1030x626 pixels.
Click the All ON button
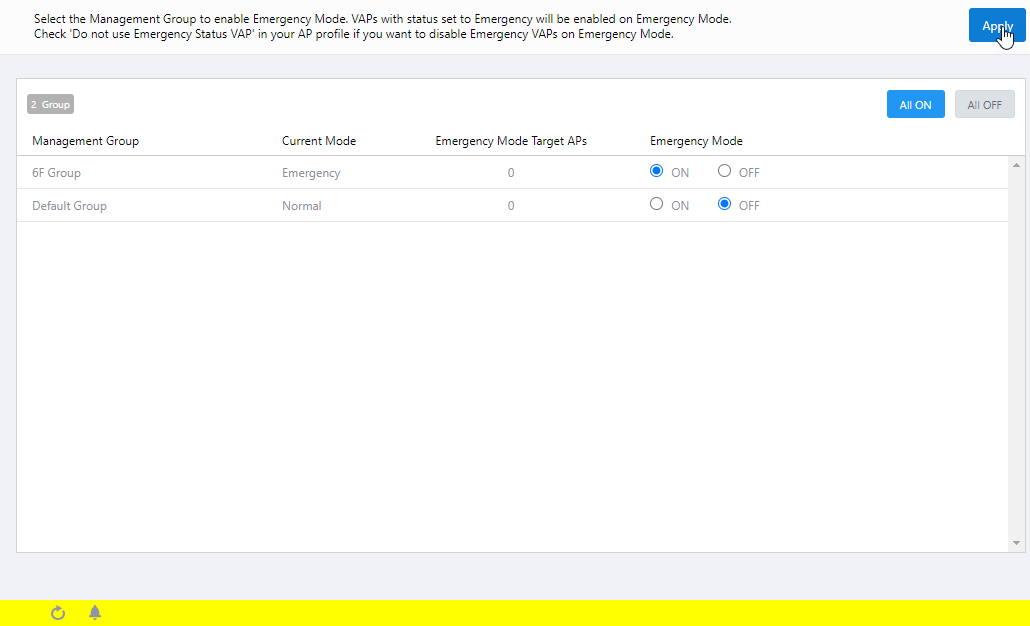[x=915, y=105]
